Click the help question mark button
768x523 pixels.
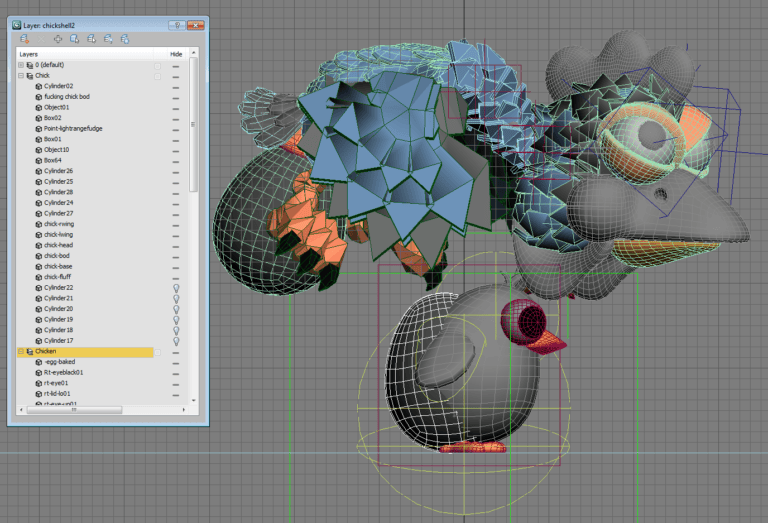[177, 25]
